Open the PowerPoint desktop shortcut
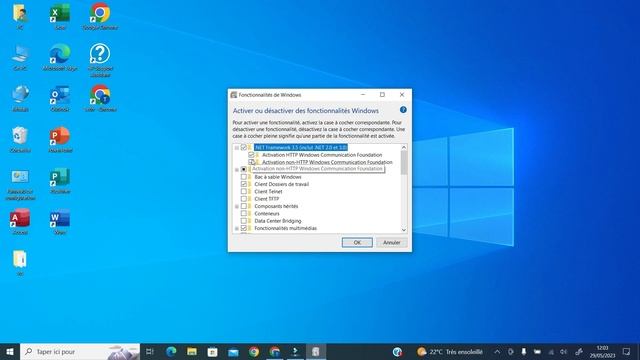Viewport: 640px width, 360px height. 60,140
